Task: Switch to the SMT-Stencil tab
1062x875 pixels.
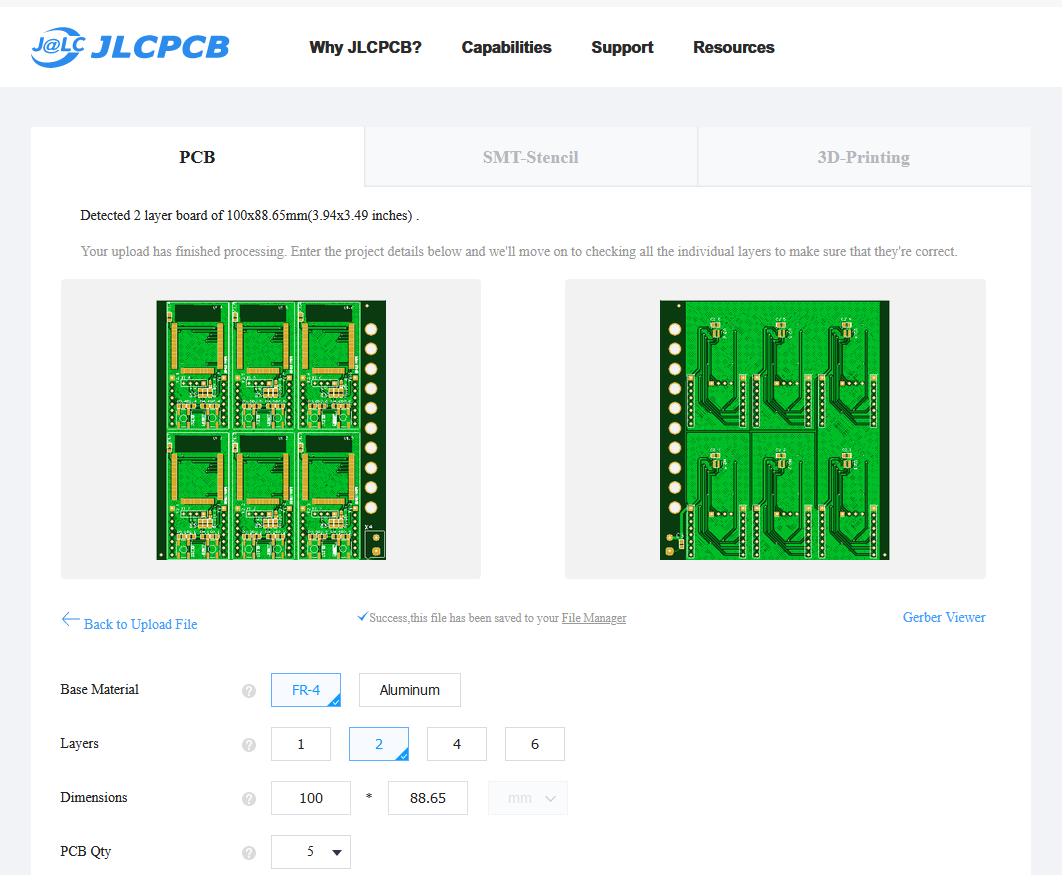Action: coord(530,157)
